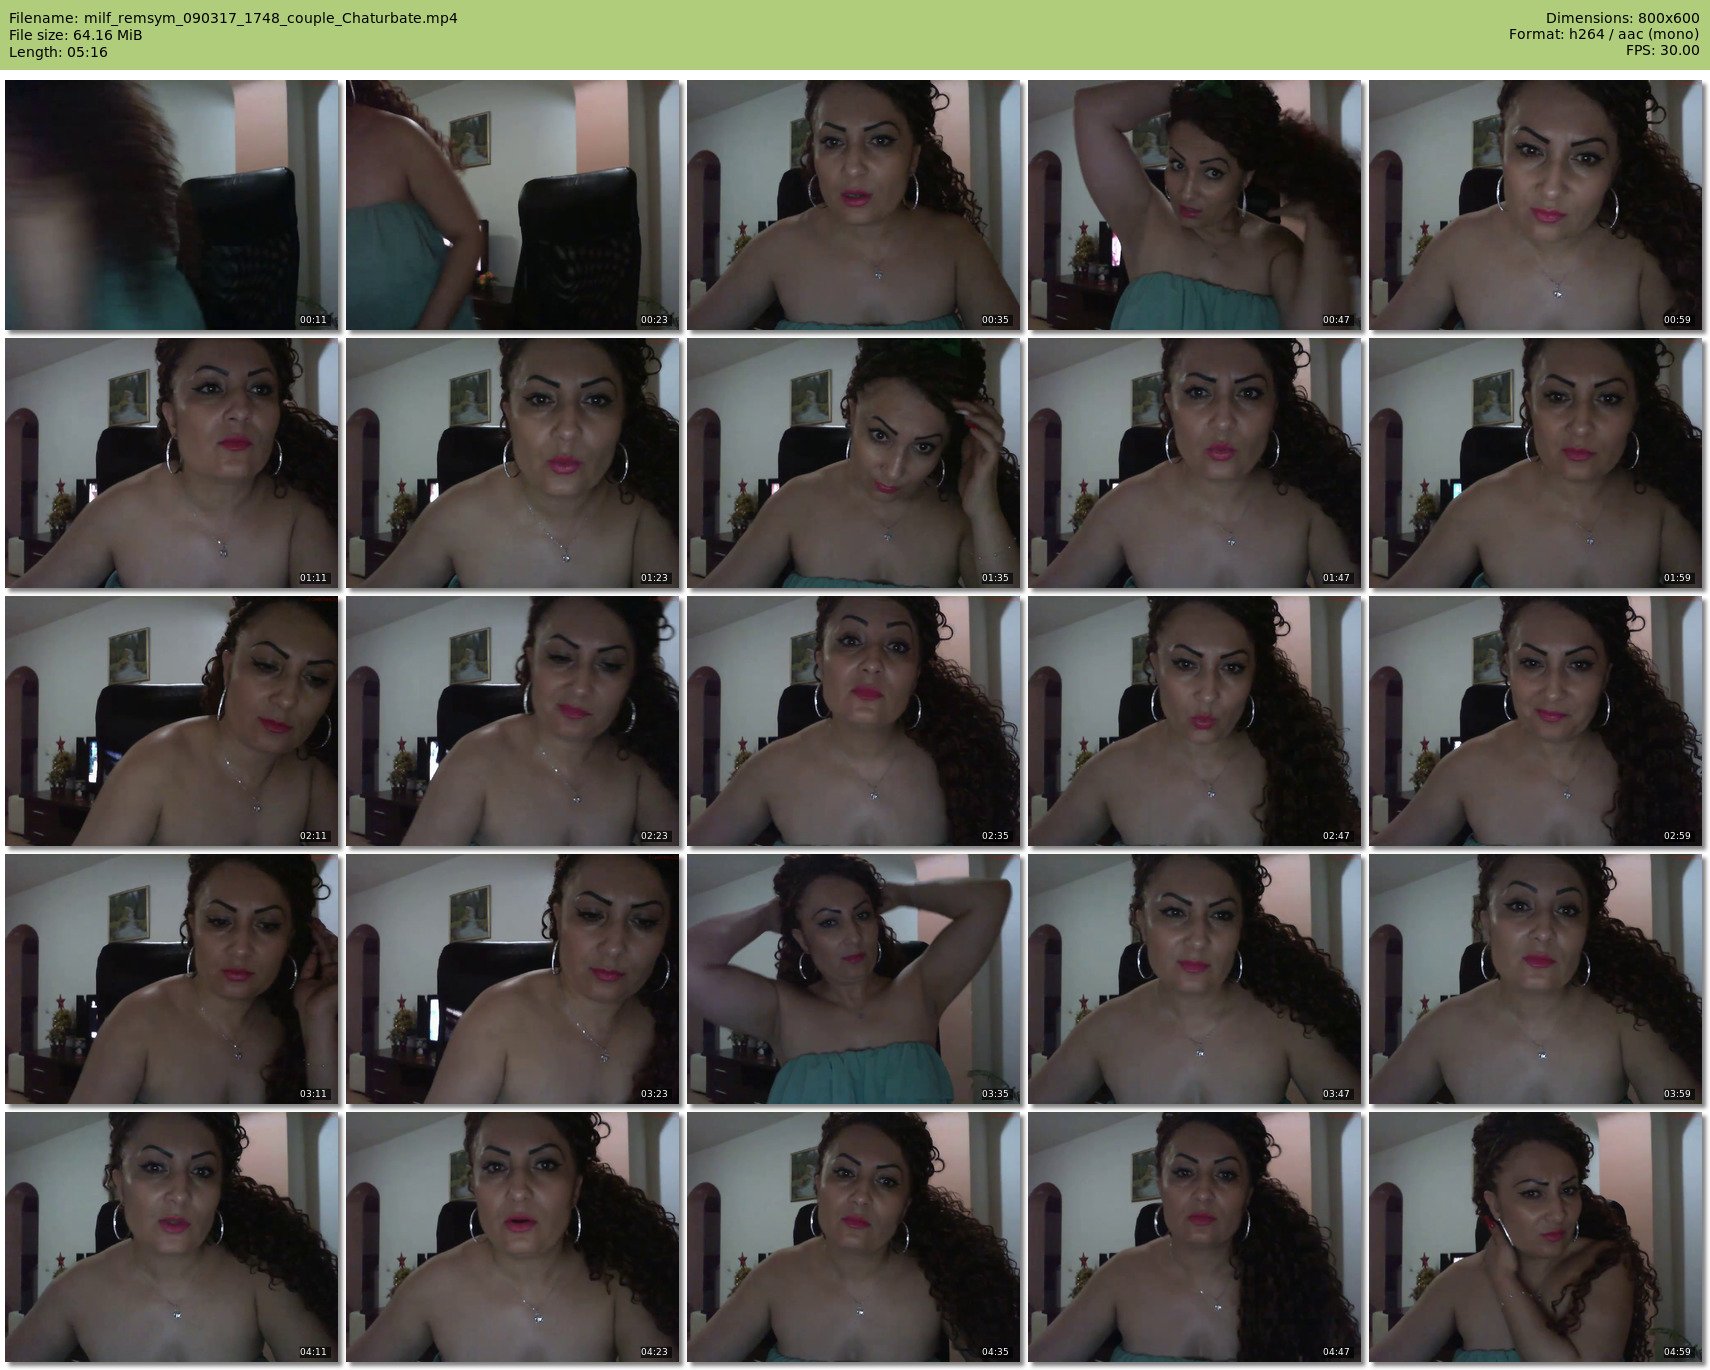Click the thumbnail timestamped 04:23
1710x1370 pixels.
point(513,1237)
